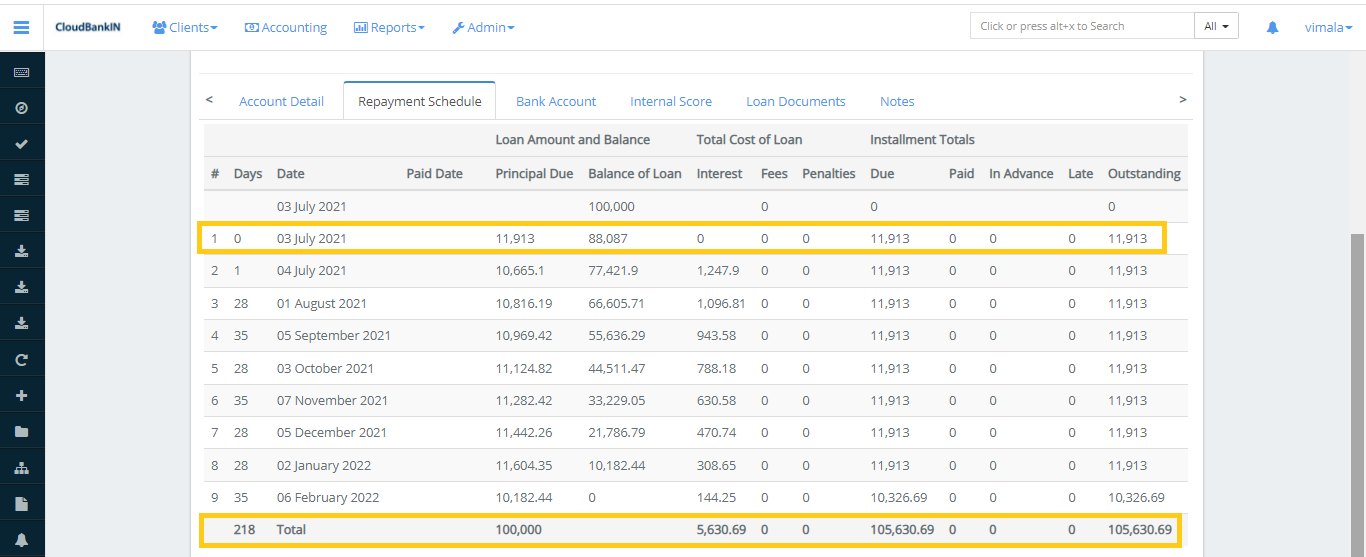Viewport: 1366px width, 557px height.
Task: Open the vimala user menu
Action: tap(1327, 27)
